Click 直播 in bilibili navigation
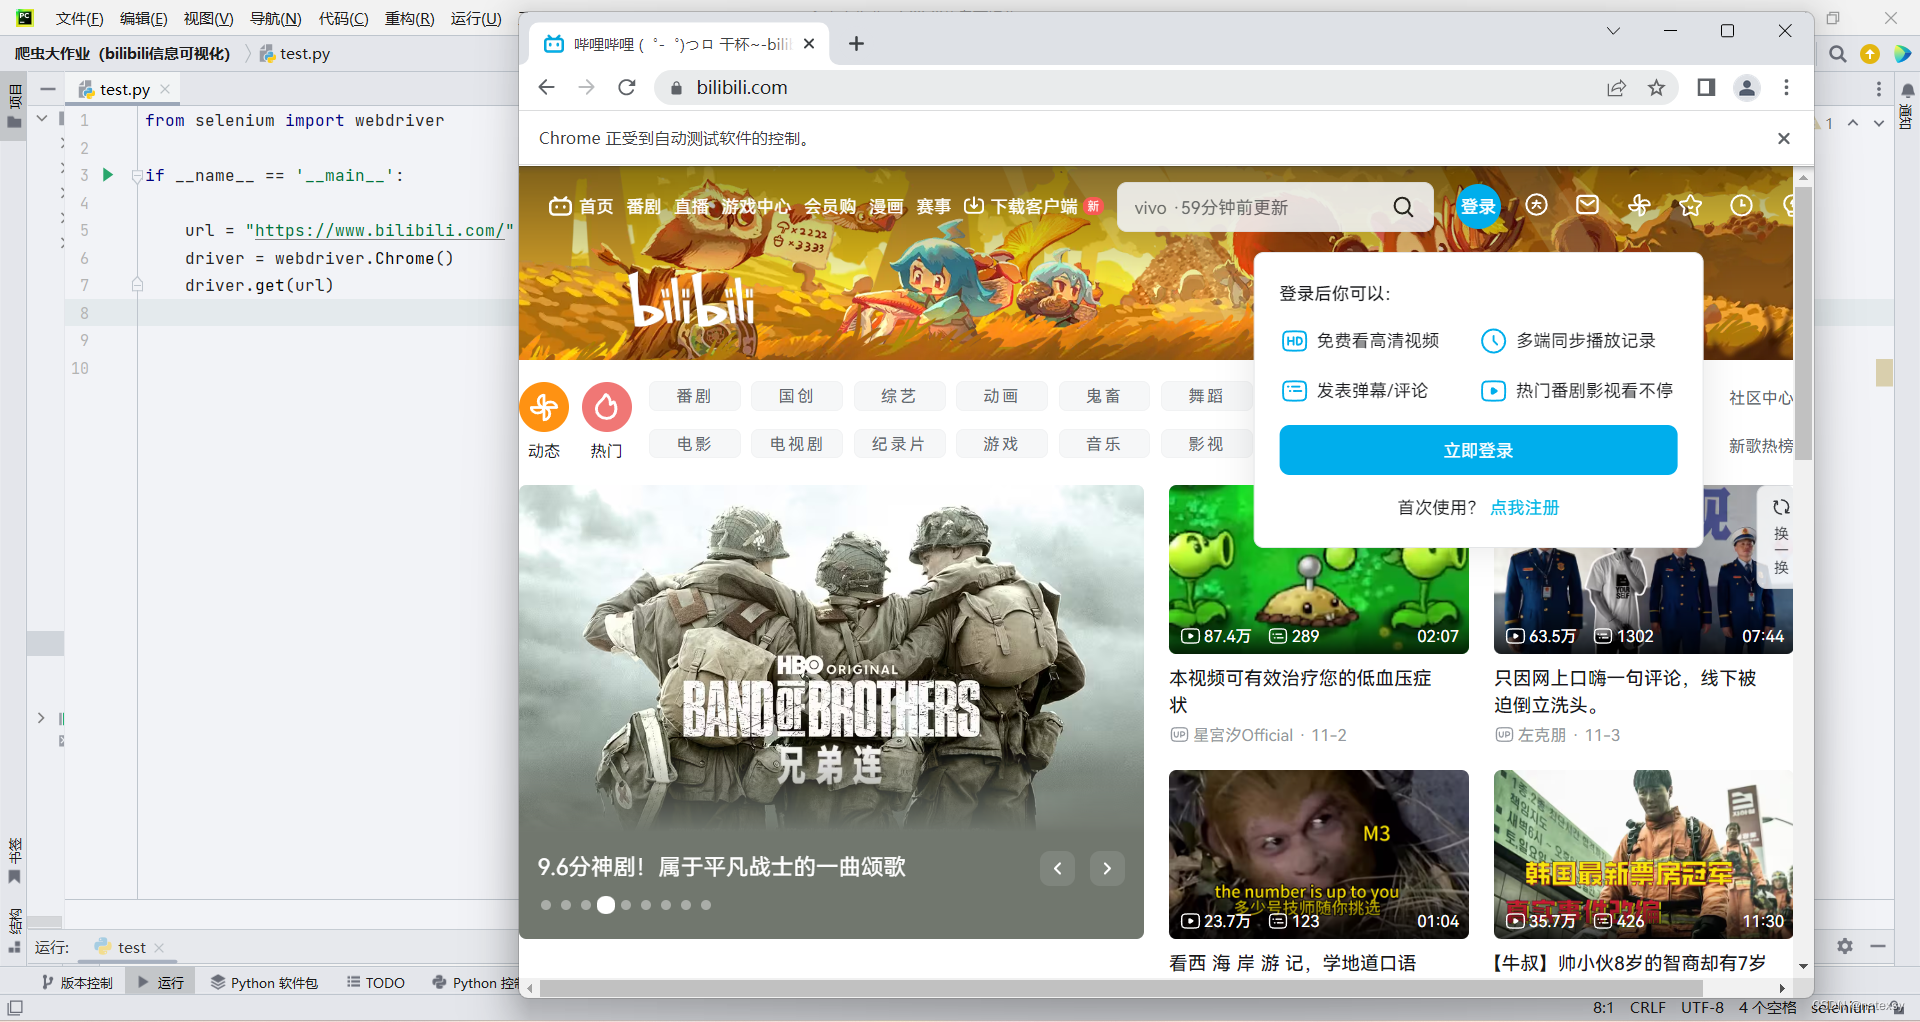The width and height of the screenshot is (1920, 1022). coord(691,207)
